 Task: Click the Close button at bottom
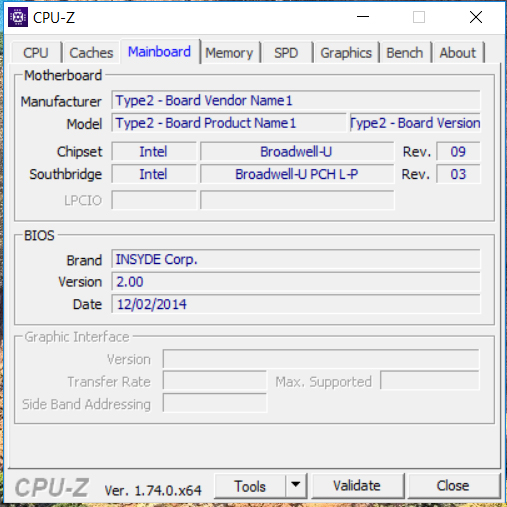453,485
